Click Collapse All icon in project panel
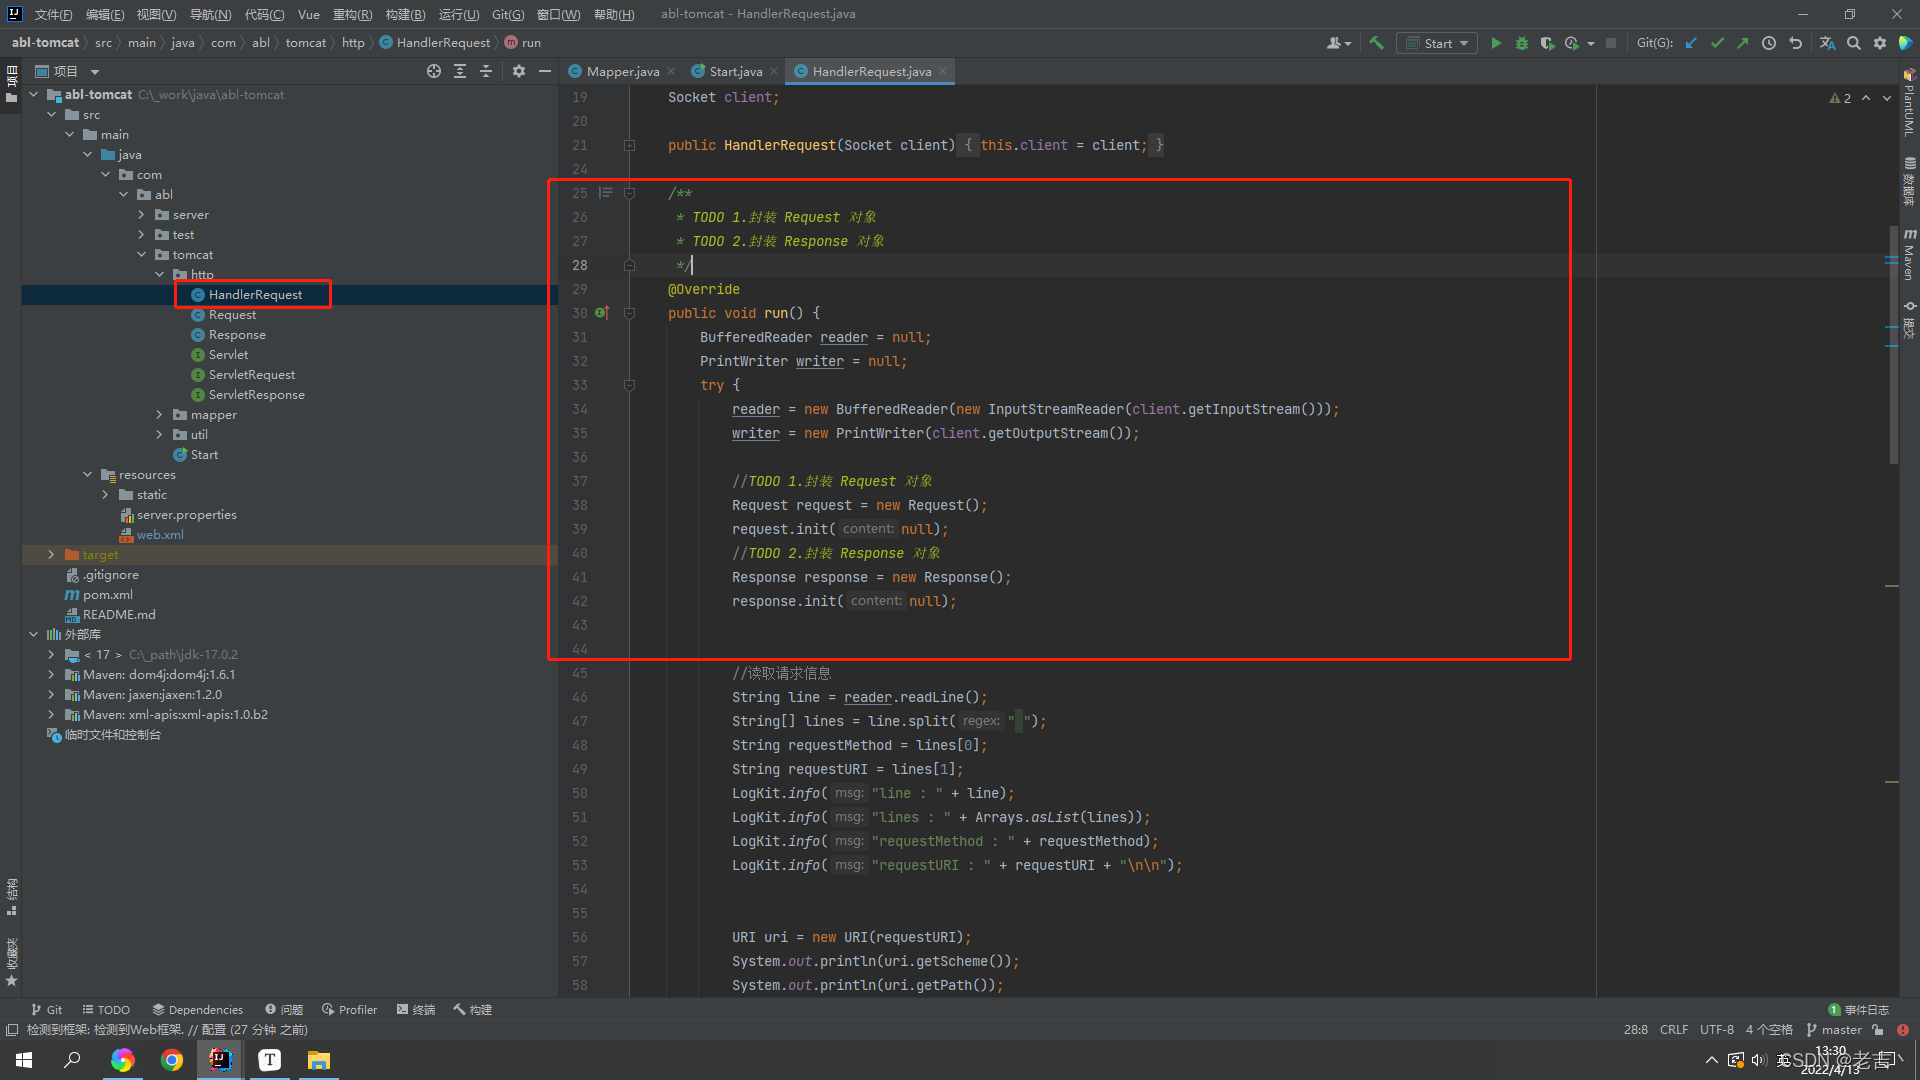 tap(486, 71)
